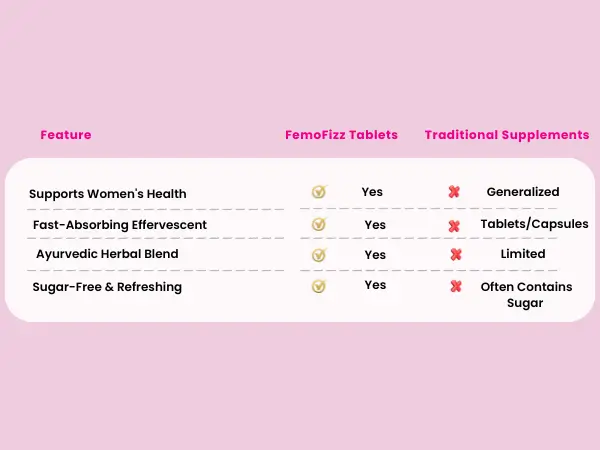Click the Tablets/Capsules text
The image size is (600, 450).
(534, 223)
